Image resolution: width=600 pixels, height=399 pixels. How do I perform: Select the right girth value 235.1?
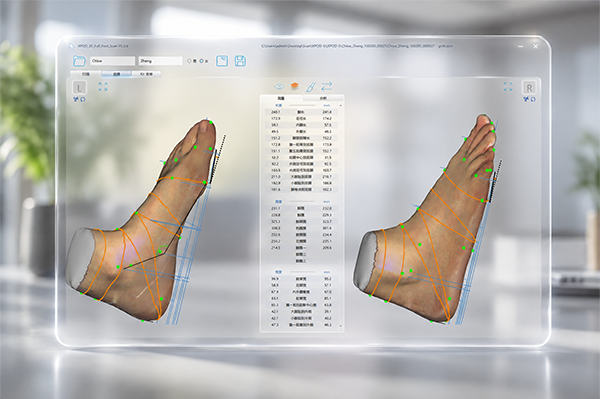pyautogui.click(x=327, y=241)
